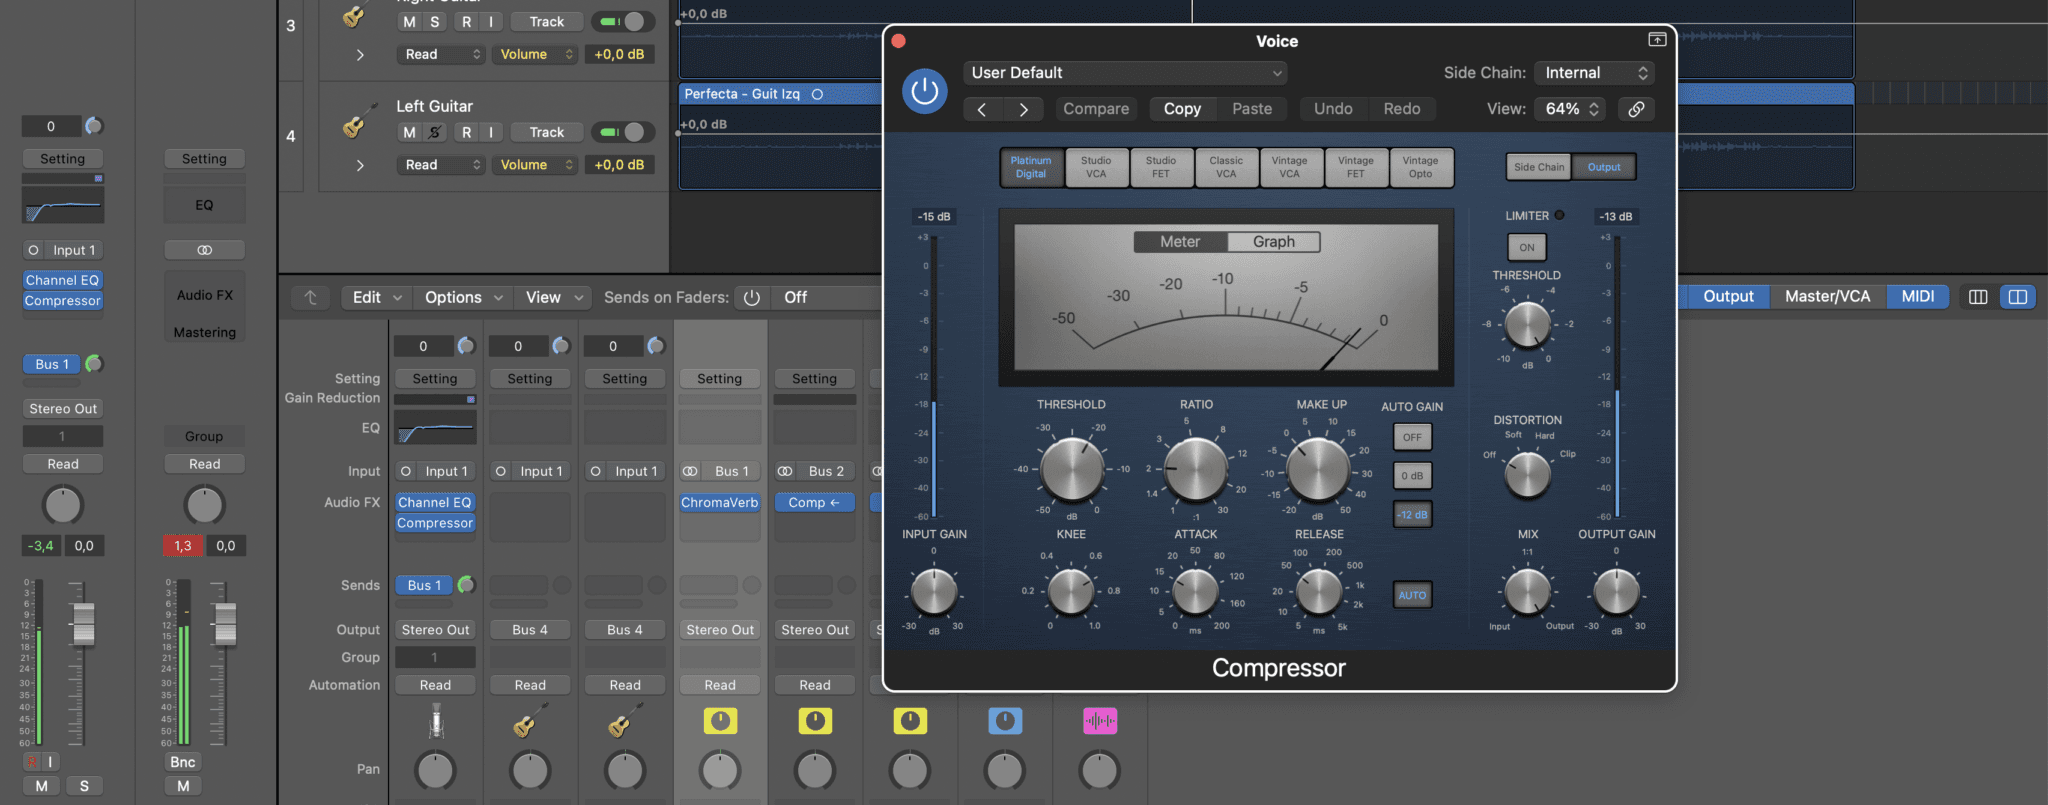Turn on the Limiter ON button

point(1526,247)
